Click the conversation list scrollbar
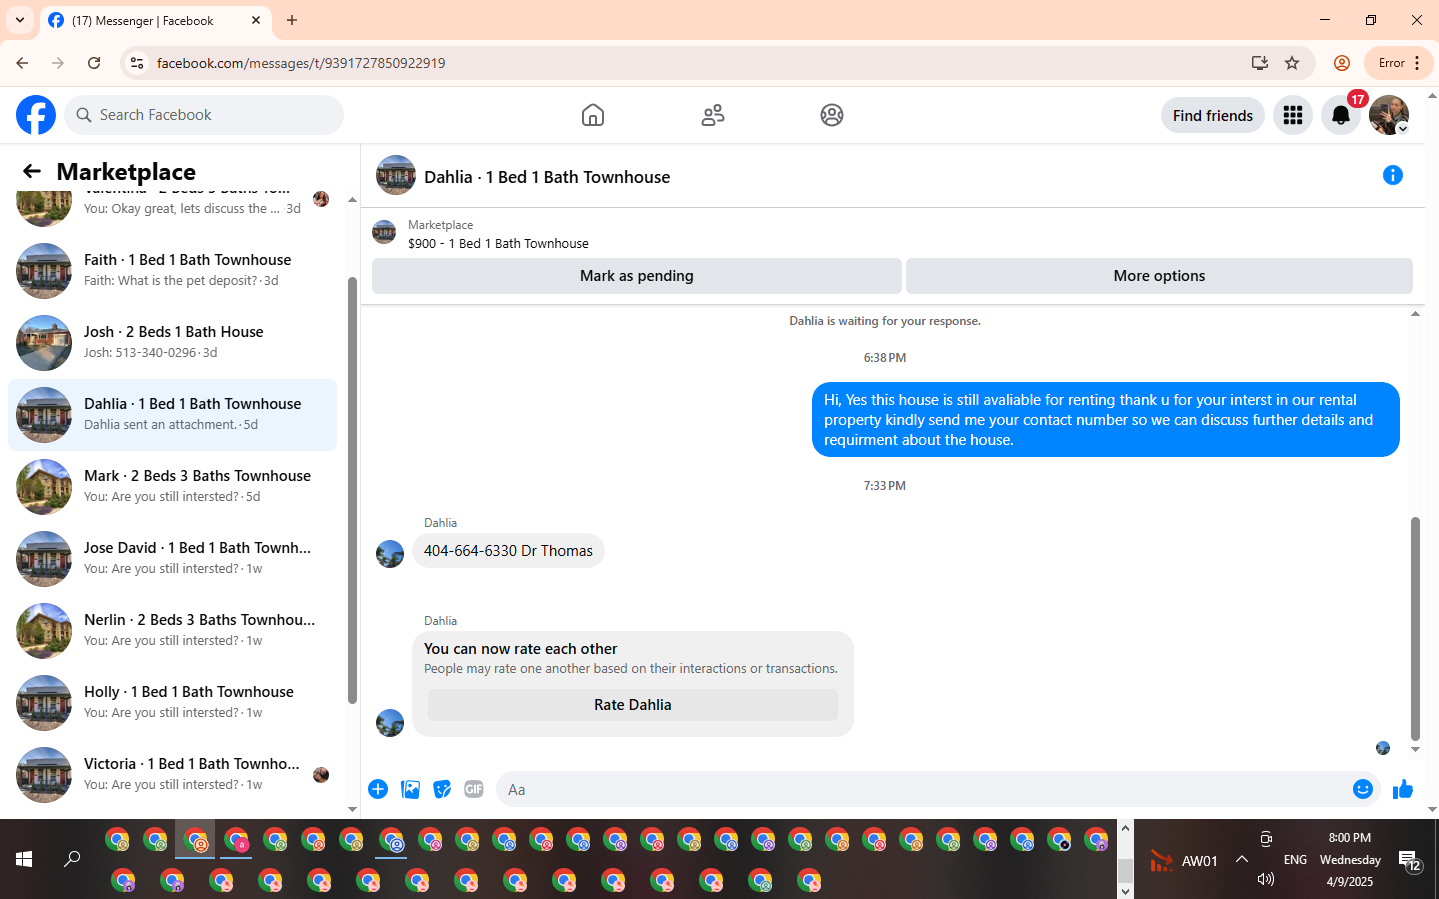This screenshot has width=1439, height=899. 352,490
